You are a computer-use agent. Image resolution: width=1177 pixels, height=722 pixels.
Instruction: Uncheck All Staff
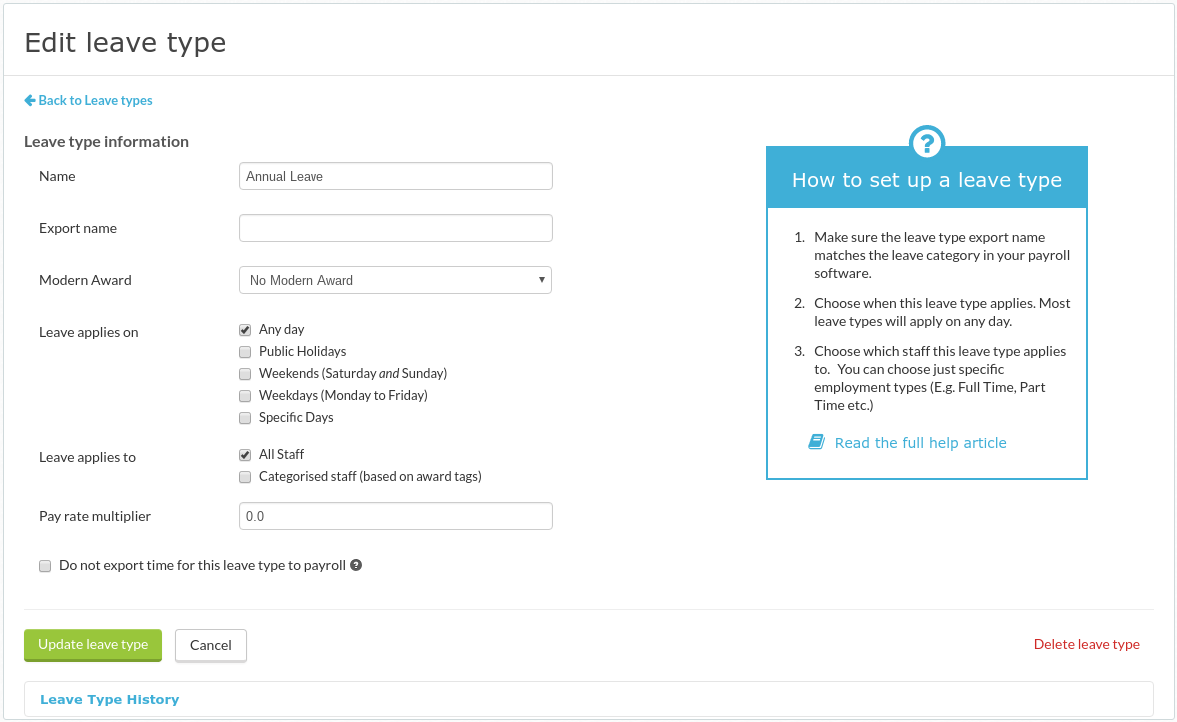[x=245, y=454]
